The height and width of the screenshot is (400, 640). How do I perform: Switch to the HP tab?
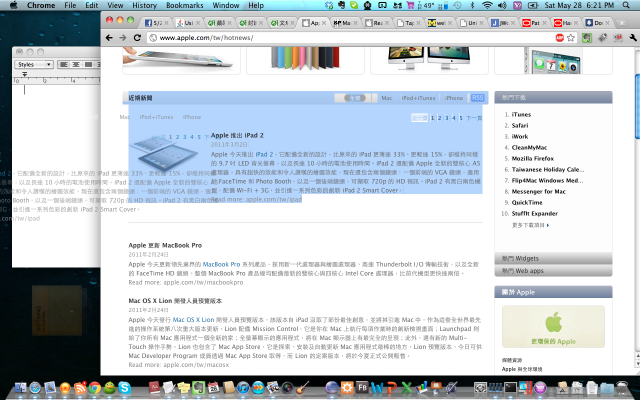click(345, 23)
